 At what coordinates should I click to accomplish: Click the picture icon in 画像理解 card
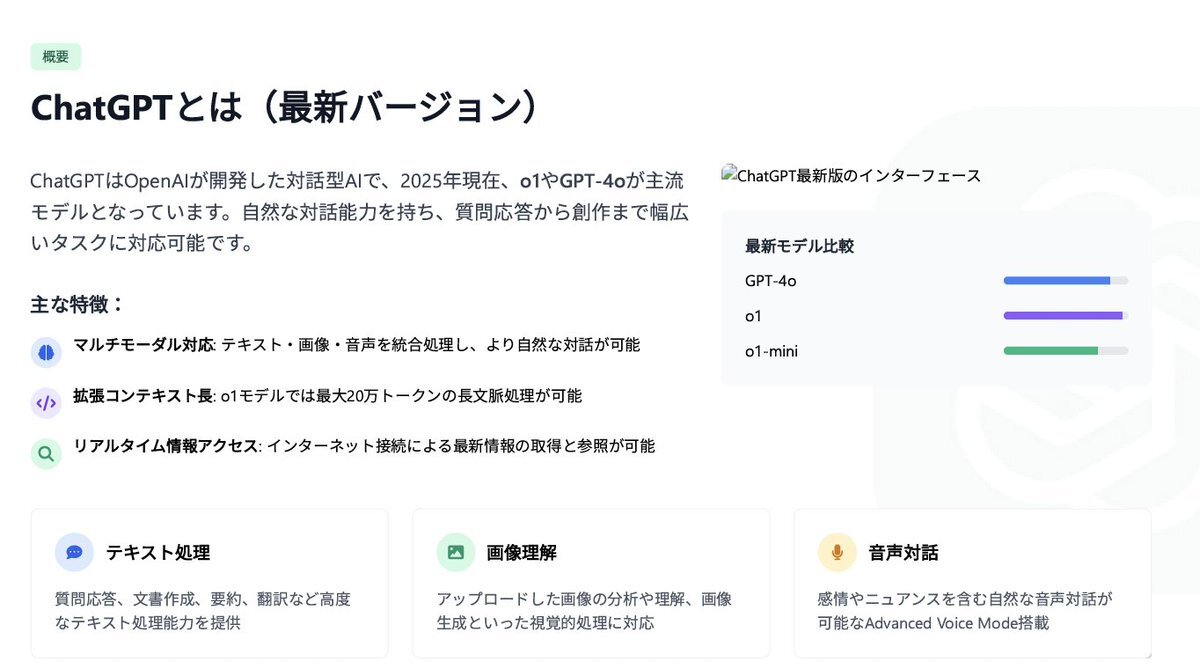[x=456, y=552]
